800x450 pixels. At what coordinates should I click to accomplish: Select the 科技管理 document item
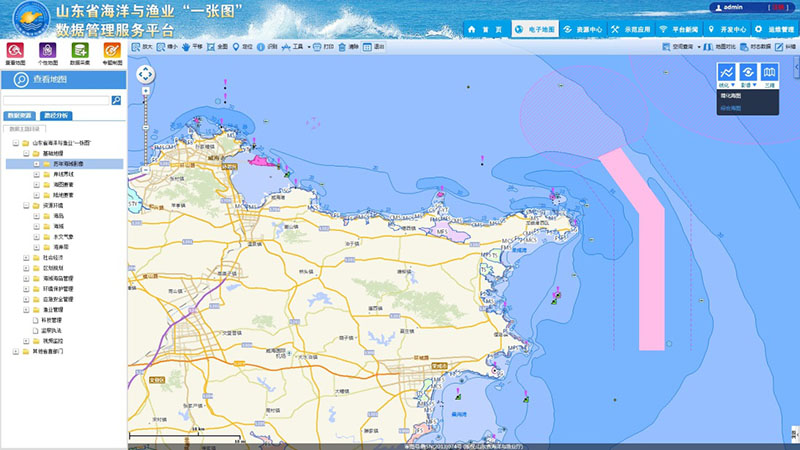(x=47, y=320)
